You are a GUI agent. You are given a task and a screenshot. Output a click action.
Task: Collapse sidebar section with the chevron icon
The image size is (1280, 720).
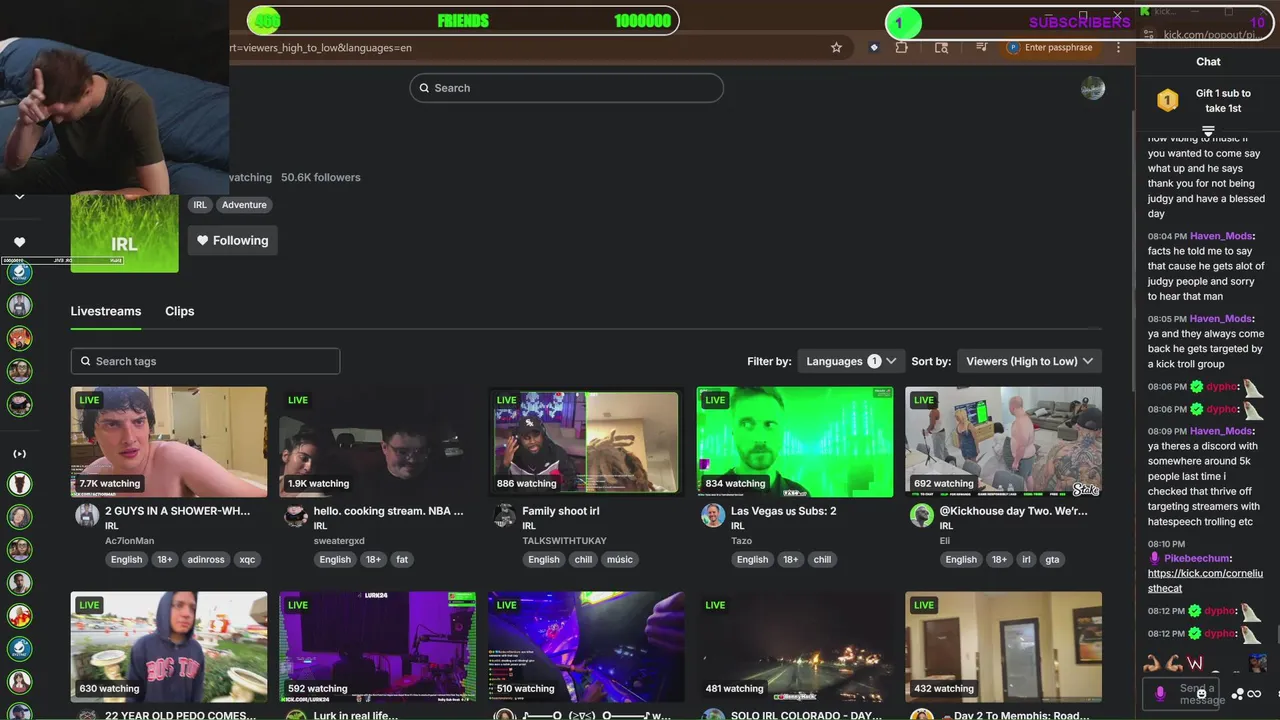(19, 197)
